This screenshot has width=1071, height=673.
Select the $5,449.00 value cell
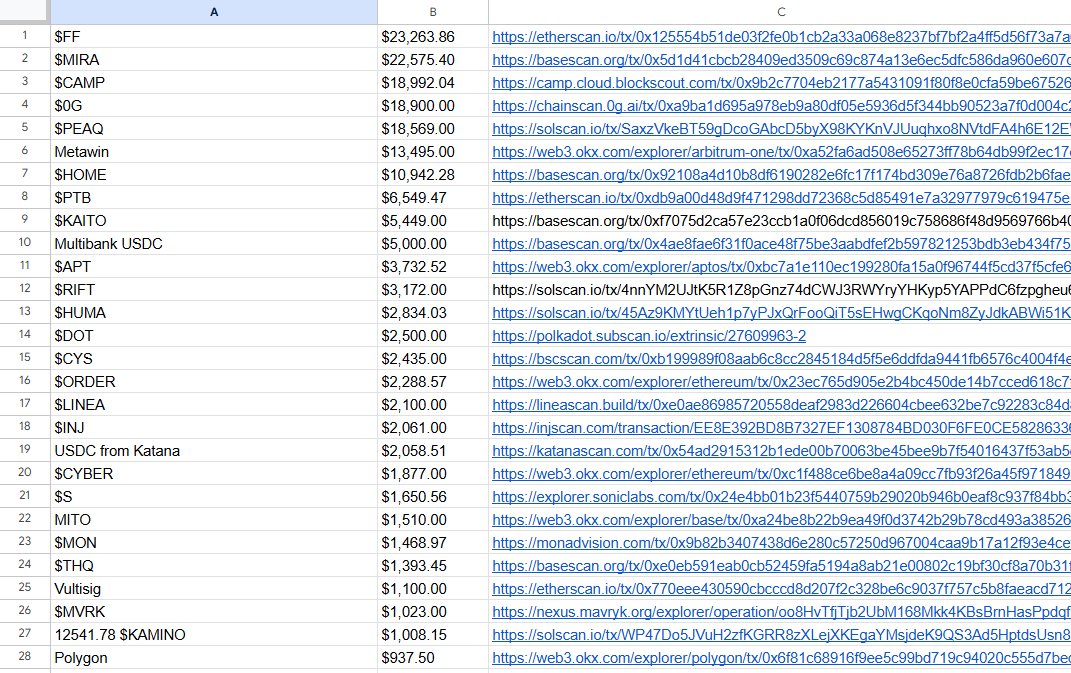(x=433, y=221)
